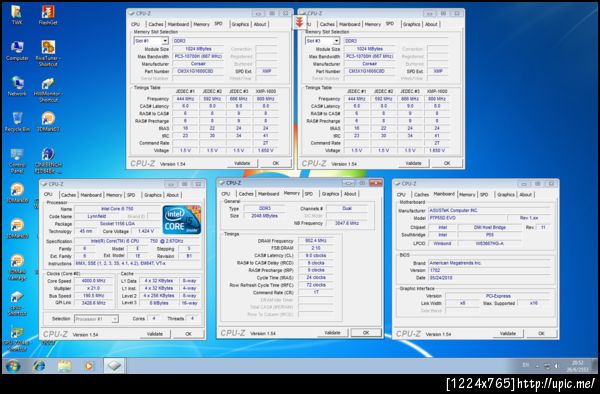This screenshot has height=394, width=600.
Task: Open Mainboard tab in the CPU window
Action: 91,195
